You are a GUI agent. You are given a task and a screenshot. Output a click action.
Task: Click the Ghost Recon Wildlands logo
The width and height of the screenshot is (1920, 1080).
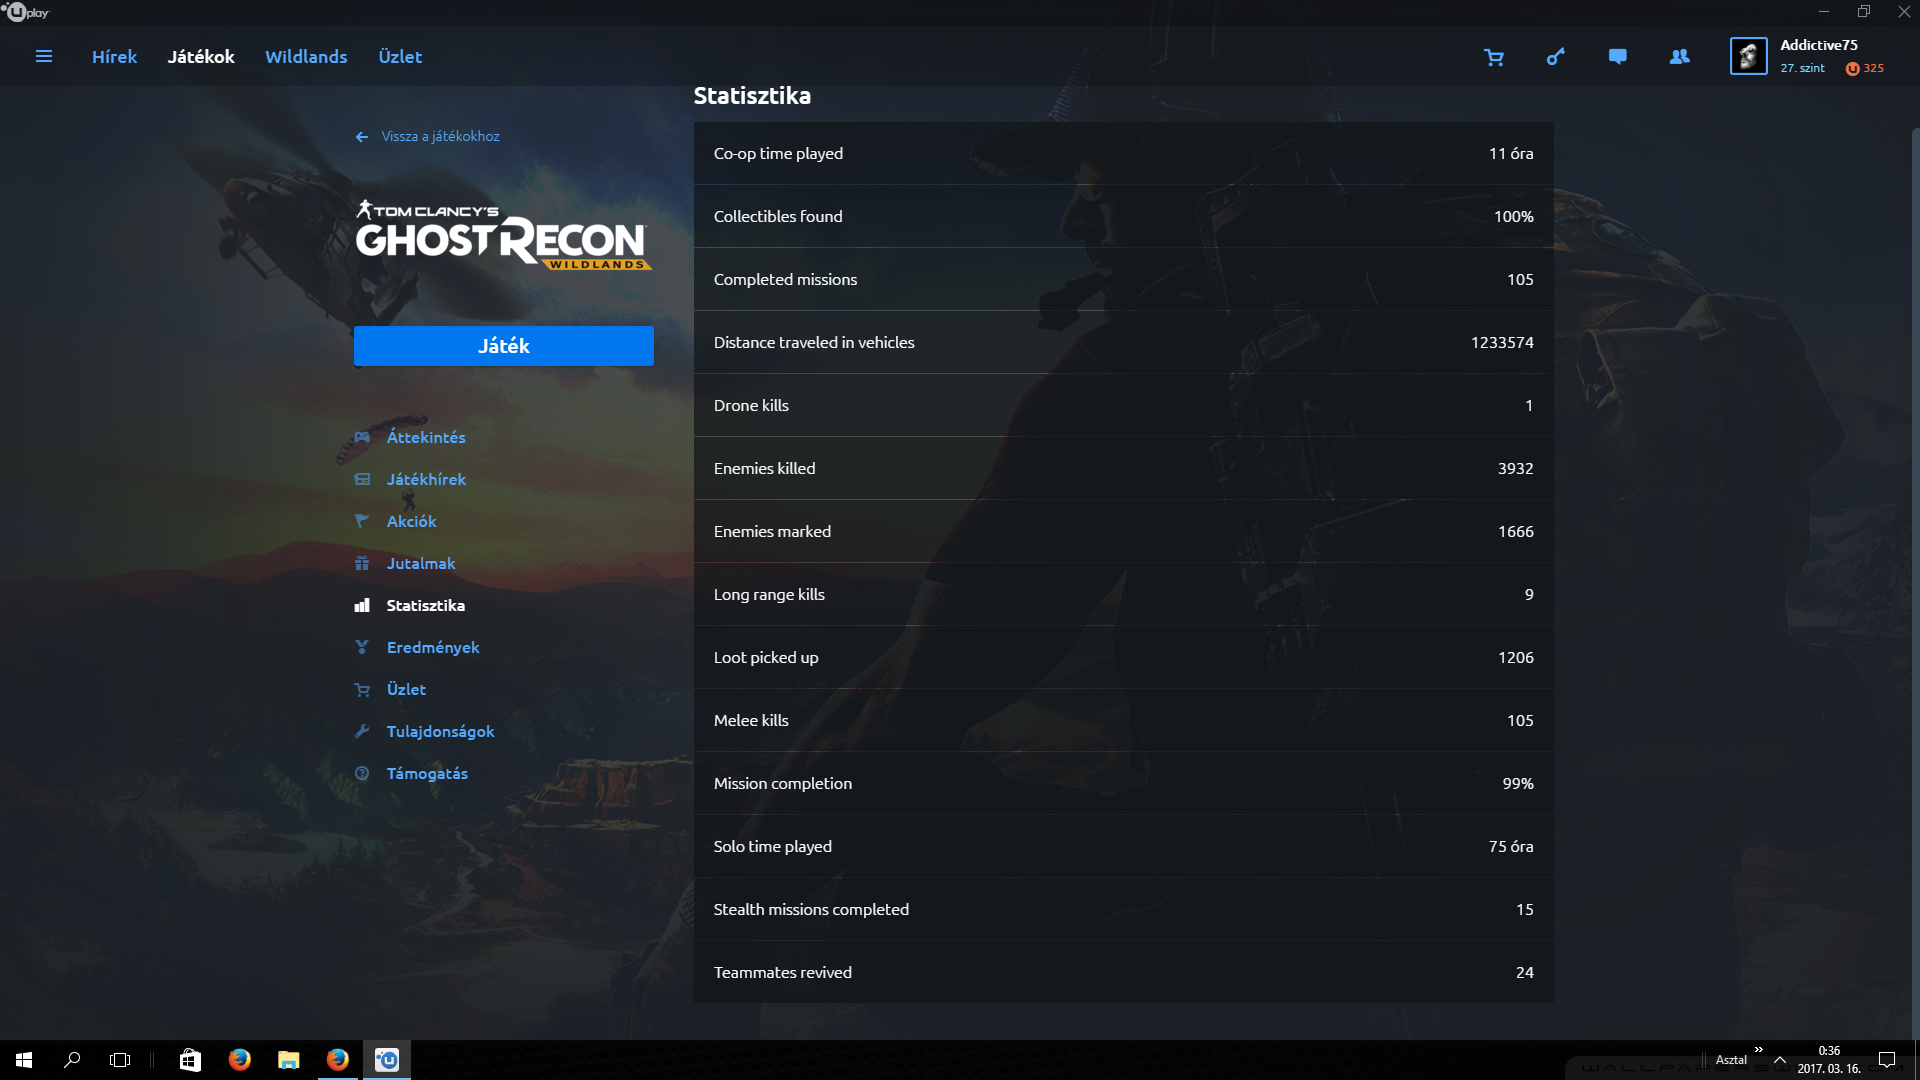(504, 235)
